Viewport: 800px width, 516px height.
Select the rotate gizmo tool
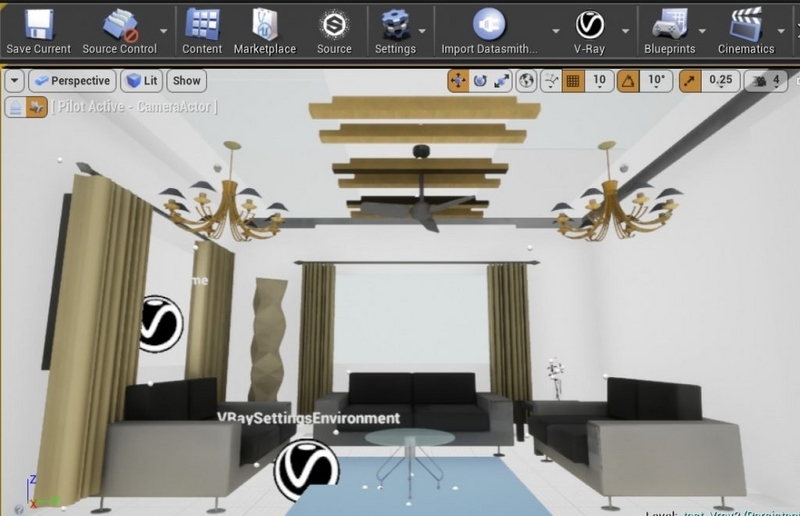[x=480, y=81]
